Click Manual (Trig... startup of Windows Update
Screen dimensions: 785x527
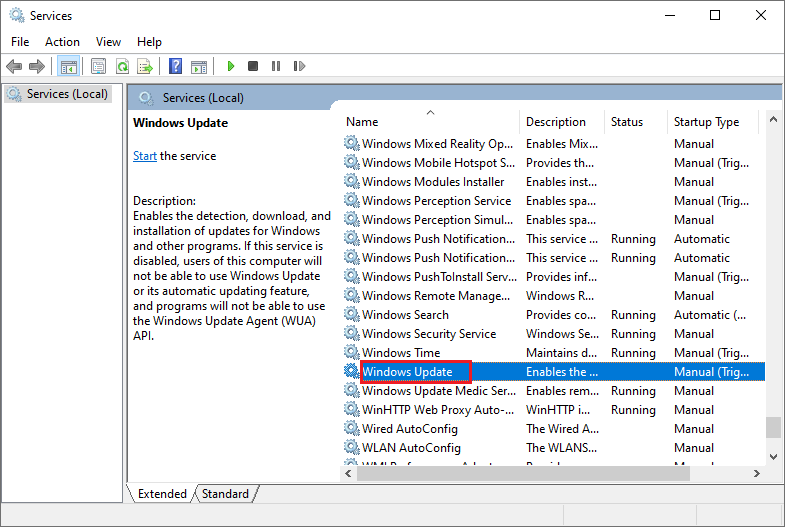click(711, 372)
